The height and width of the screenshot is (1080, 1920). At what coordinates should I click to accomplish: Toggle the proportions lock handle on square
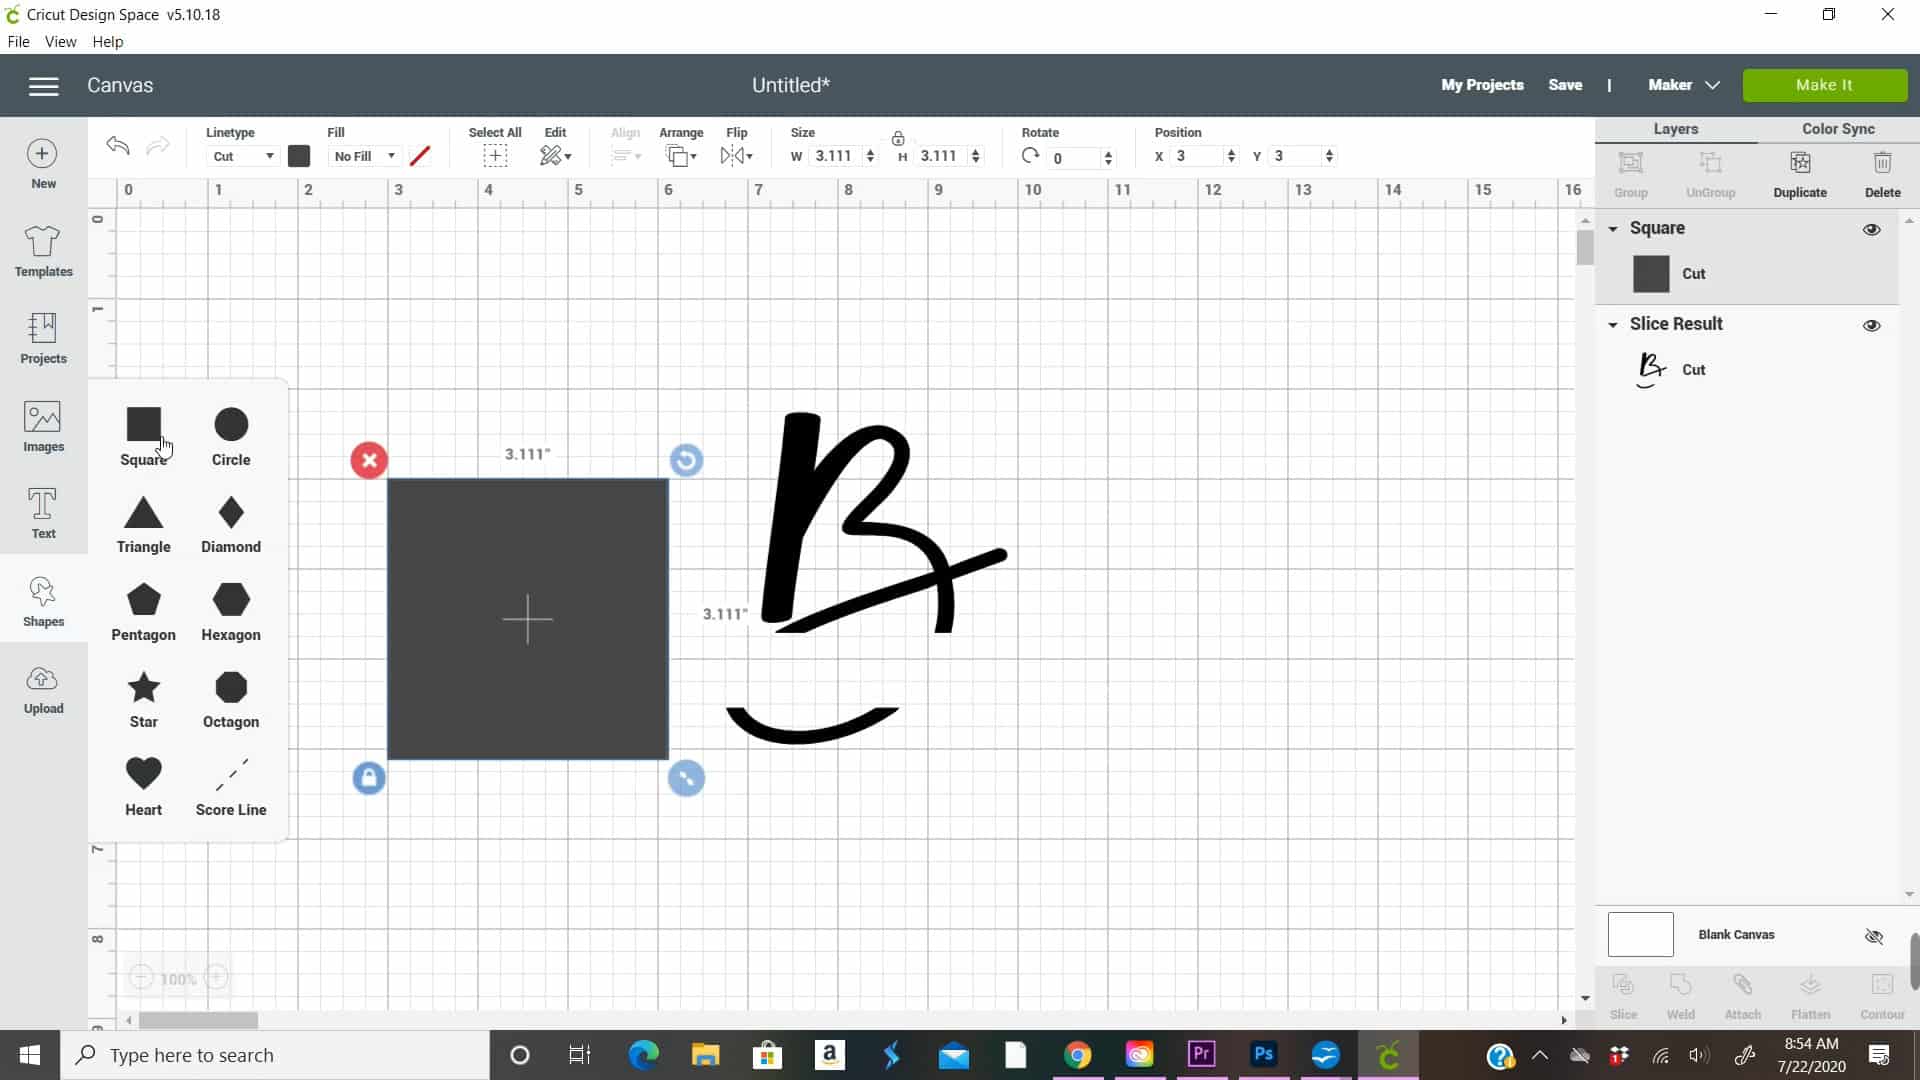(x=369, y=778)
